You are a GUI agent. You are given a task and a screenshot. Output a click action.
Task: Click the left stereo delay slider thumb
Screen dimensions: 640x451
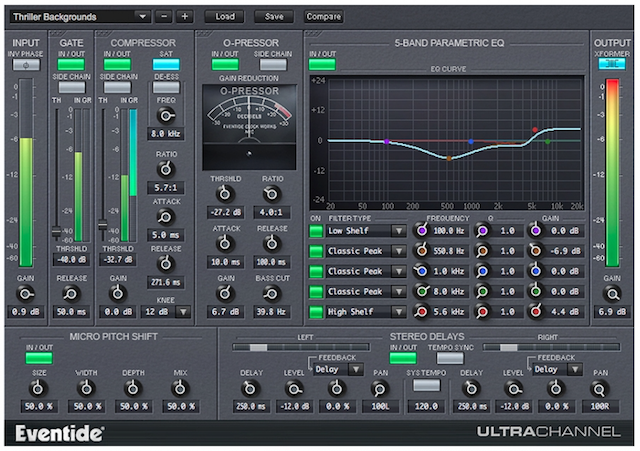pyautogui.click(x=258, y=348)
